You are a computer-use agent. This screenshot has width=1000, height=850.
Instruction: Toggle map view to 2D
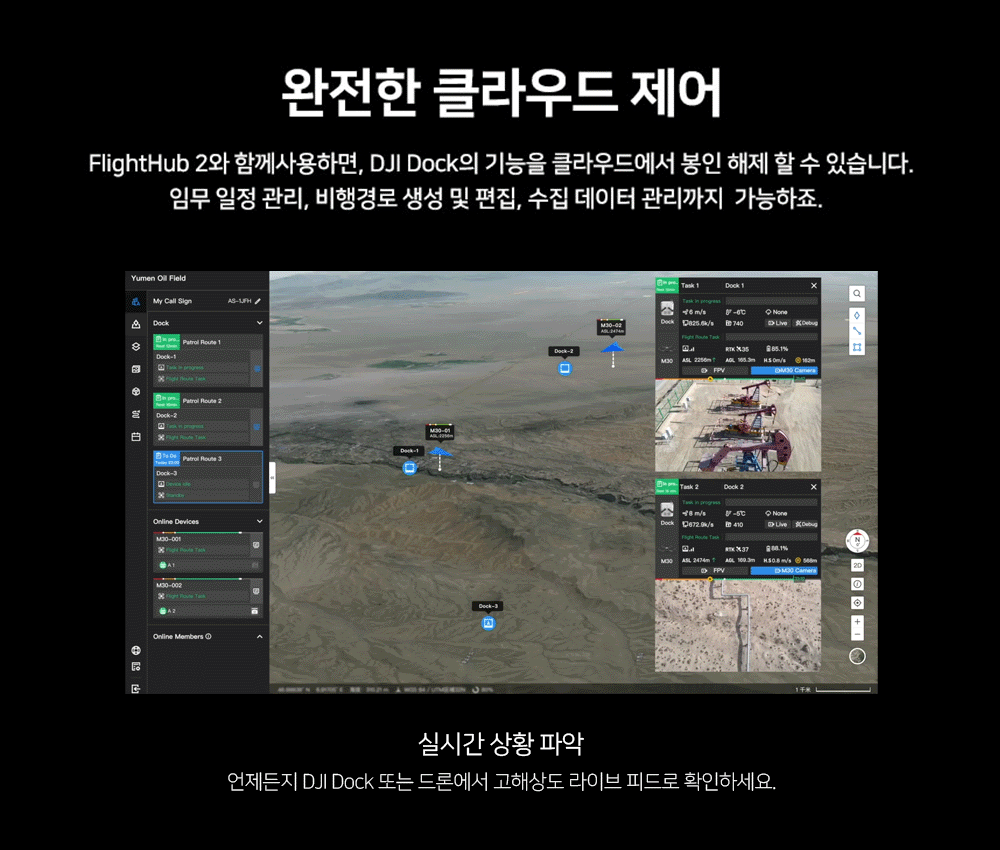(857, 566)
